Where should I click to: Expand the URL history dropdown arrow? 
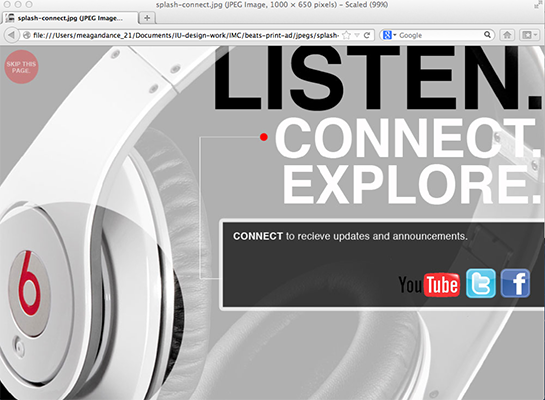coord(357,35)
